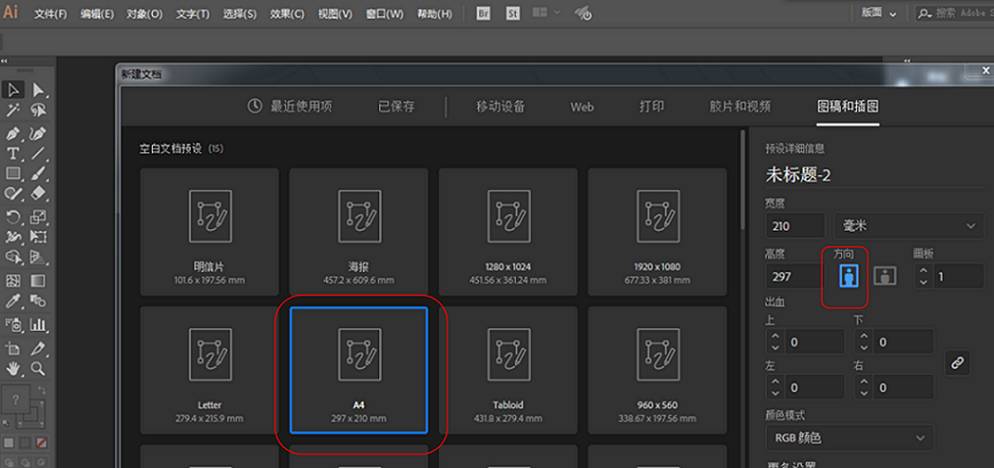994x468 pixels.
Task: Select the Line Segment tool
Action: coord(39,153)
